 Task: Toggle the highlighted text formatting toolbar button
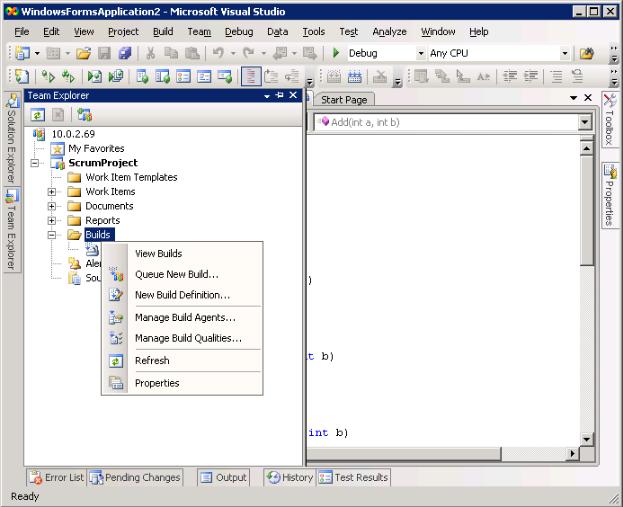[251, 76]
